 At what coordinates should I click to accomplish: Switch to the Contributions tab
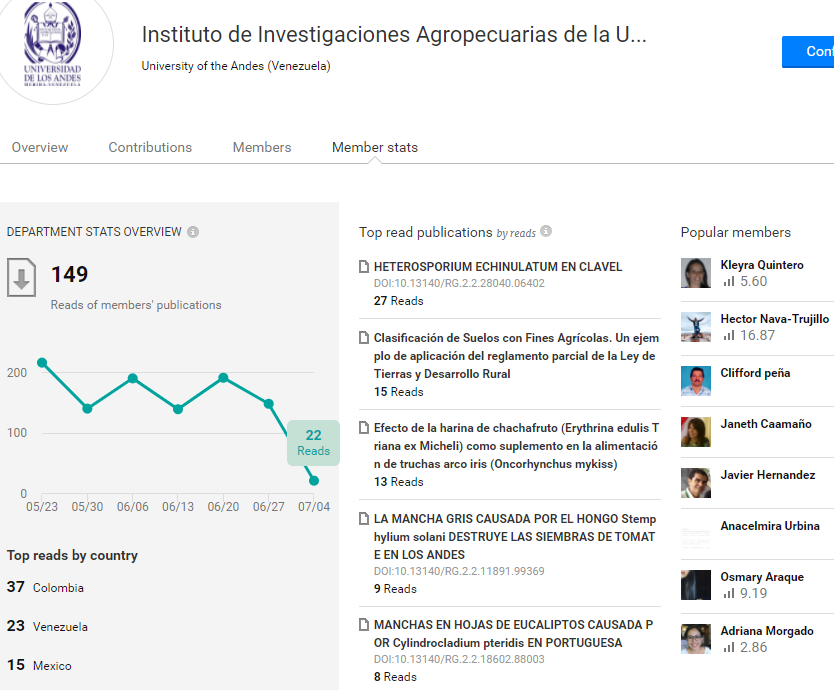pyautogui.click(x=150, y=147)
